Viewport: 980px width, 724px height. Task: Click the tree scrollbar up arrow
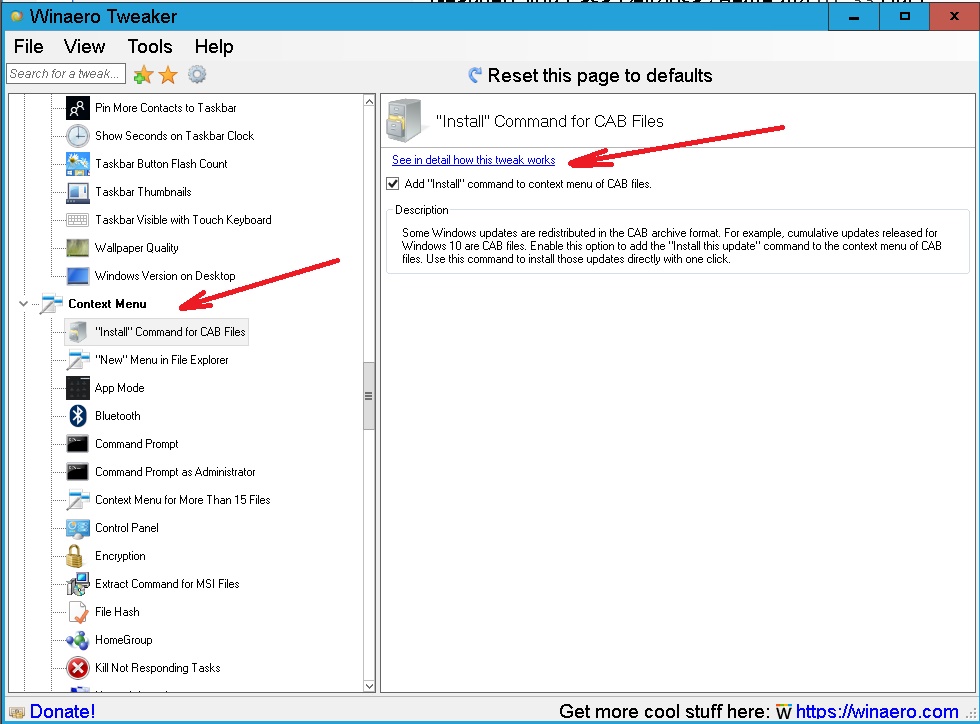pos(369,101)
